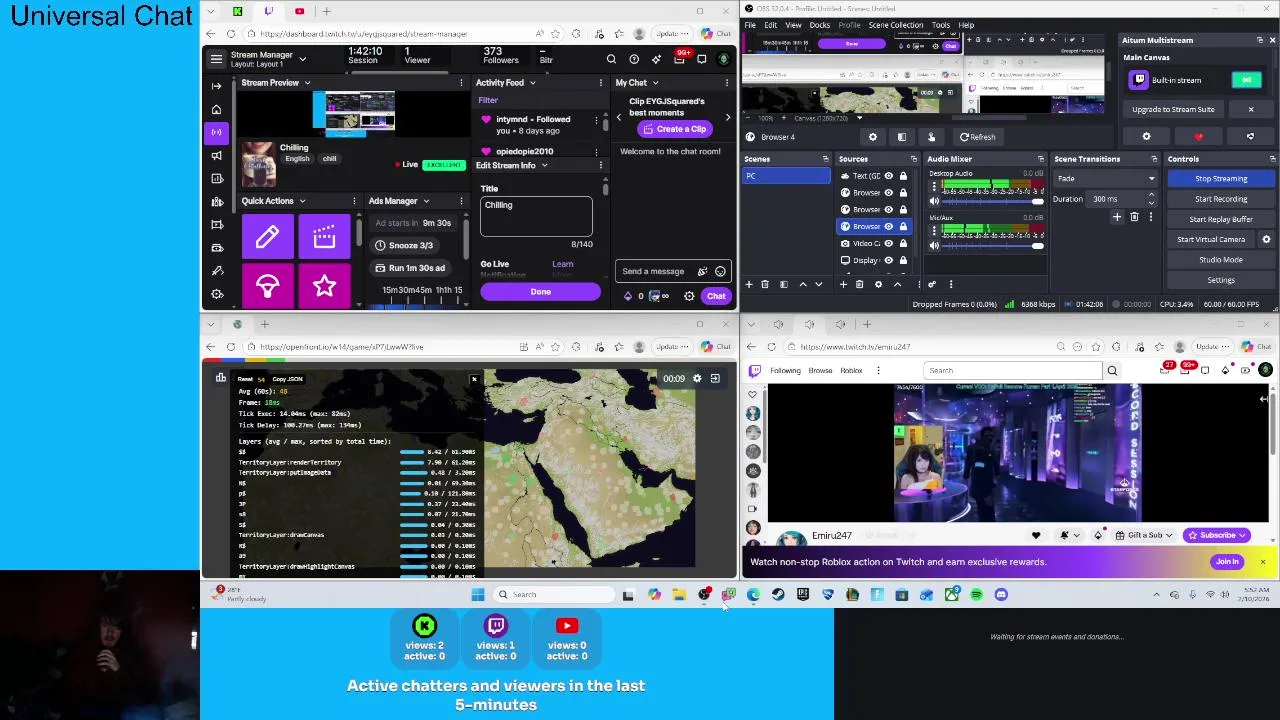Mute Mic/Aux in OBS mixer

point(934,245)
